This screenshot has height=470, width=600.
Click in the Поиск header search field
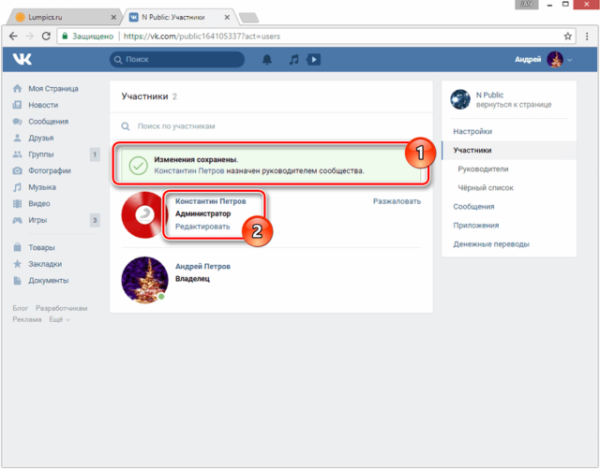tap(177, 60)
